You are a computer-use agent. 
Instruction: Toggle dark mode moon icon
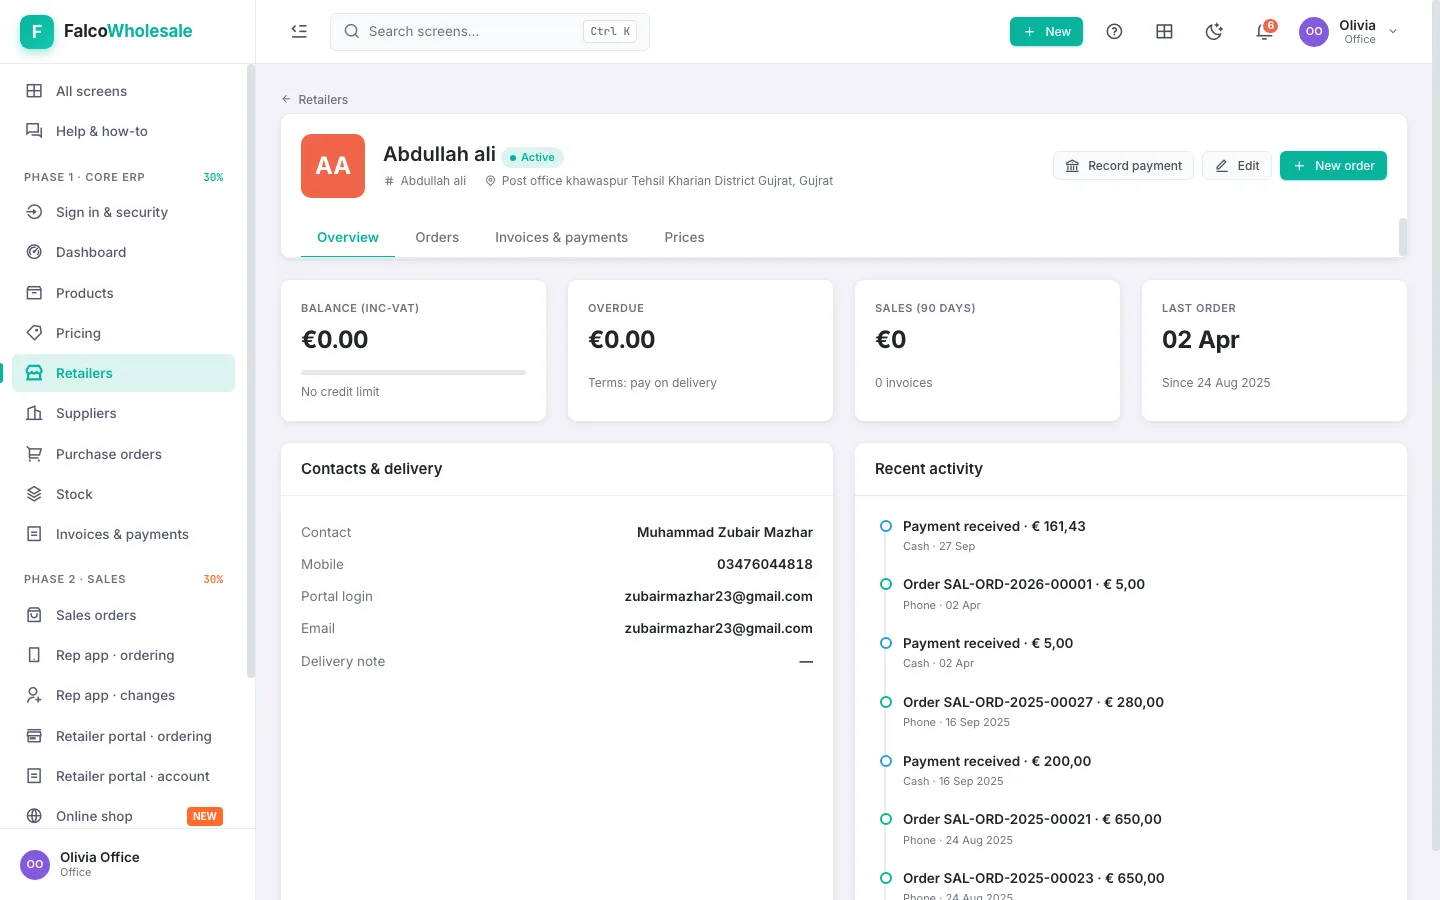(1214, 31)
